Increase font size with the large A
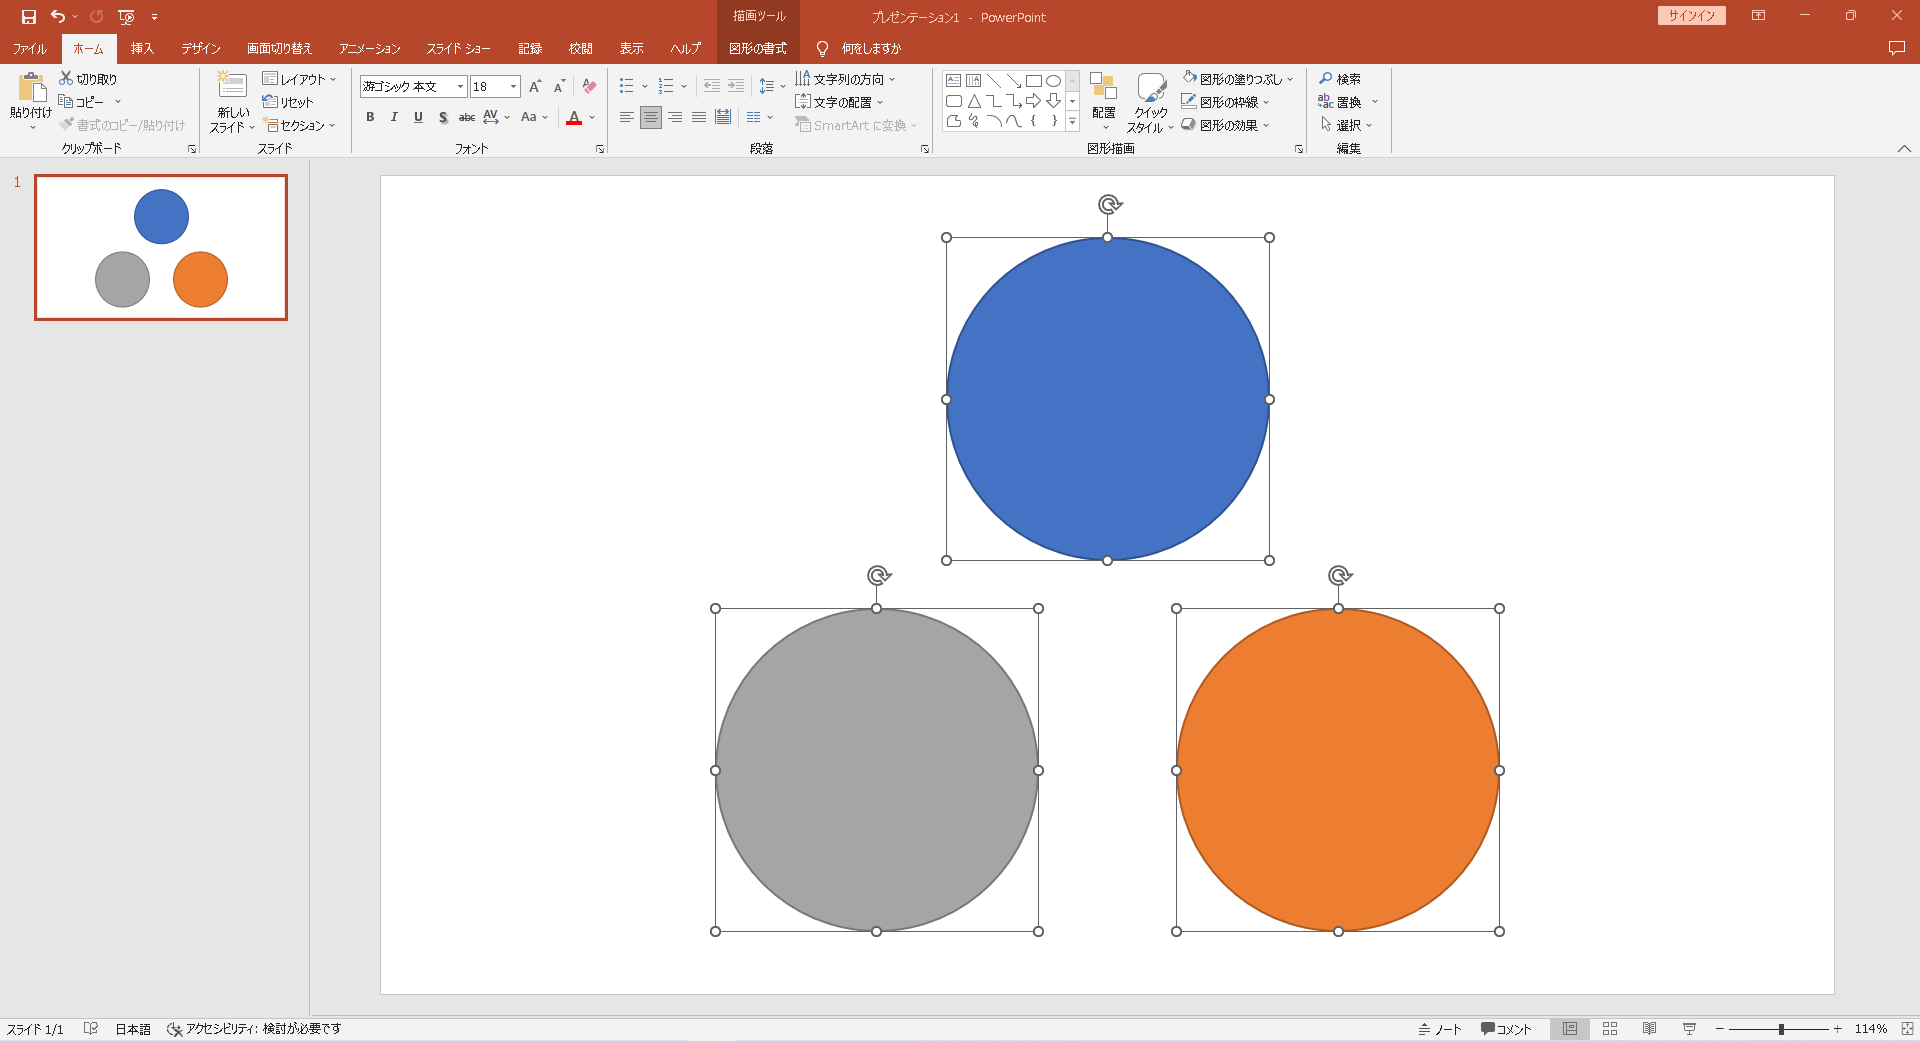The image size is (1920, 1041). click(535, 87)
